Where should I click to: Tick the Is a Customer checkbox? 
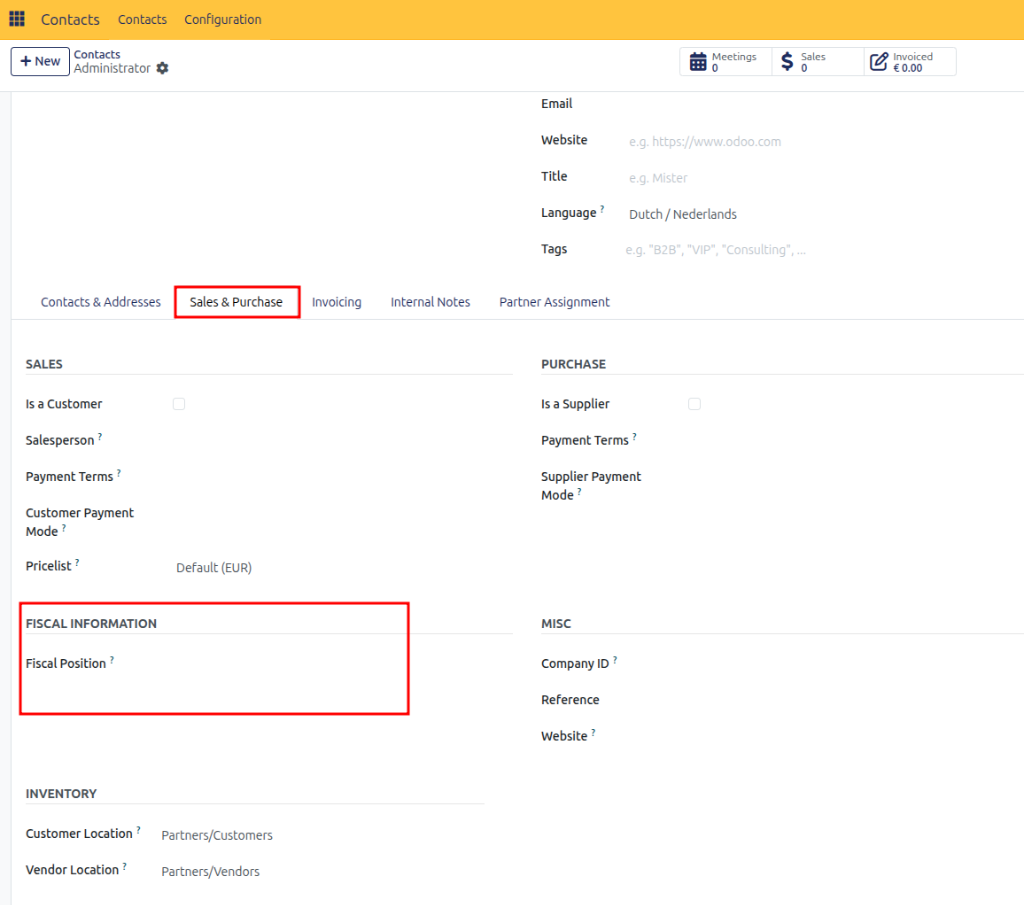click(179, 404)
